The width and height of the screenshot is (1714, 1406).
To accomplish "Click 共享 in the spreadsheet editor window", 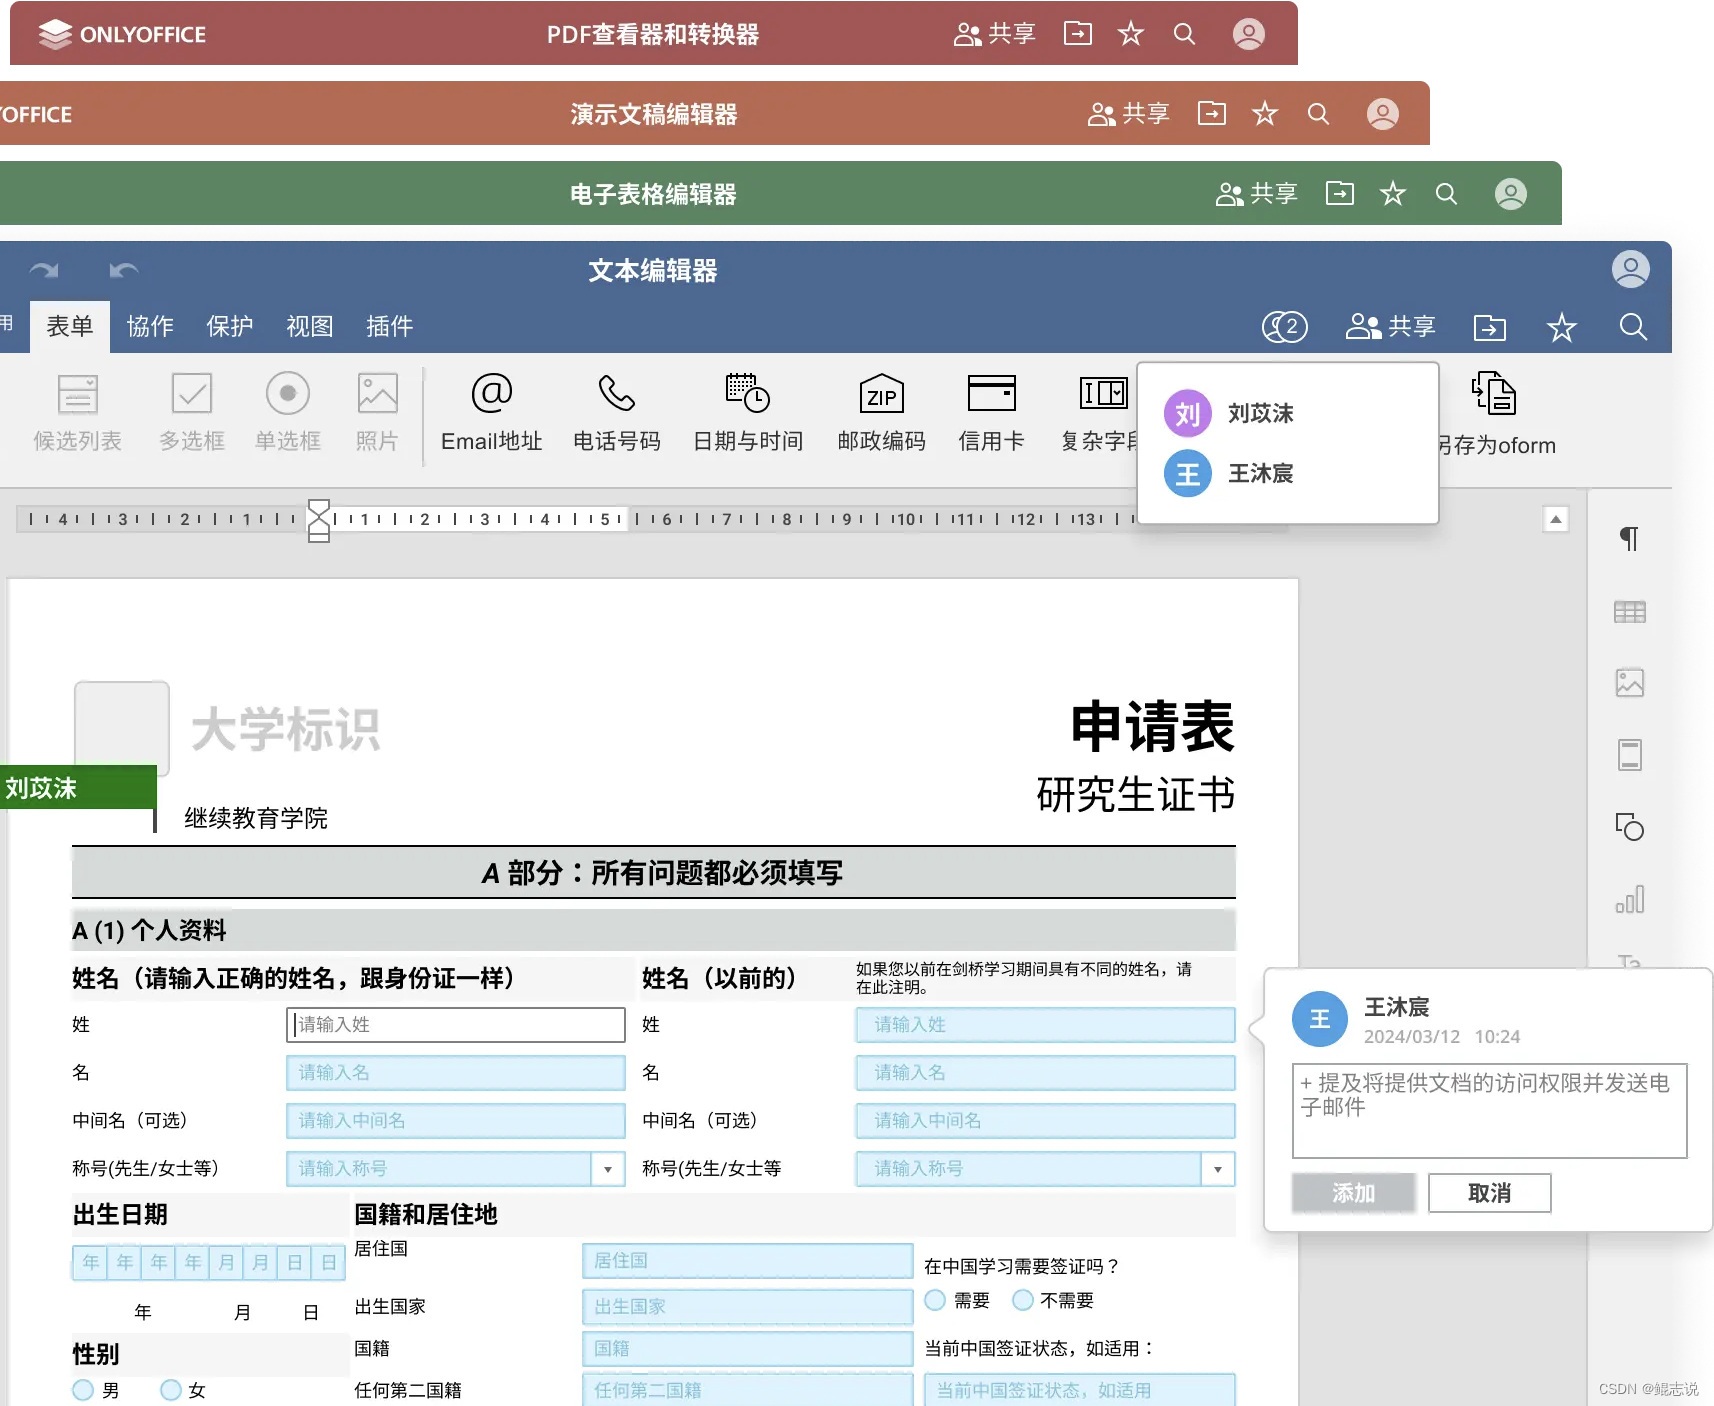I will pos(1256,194).
